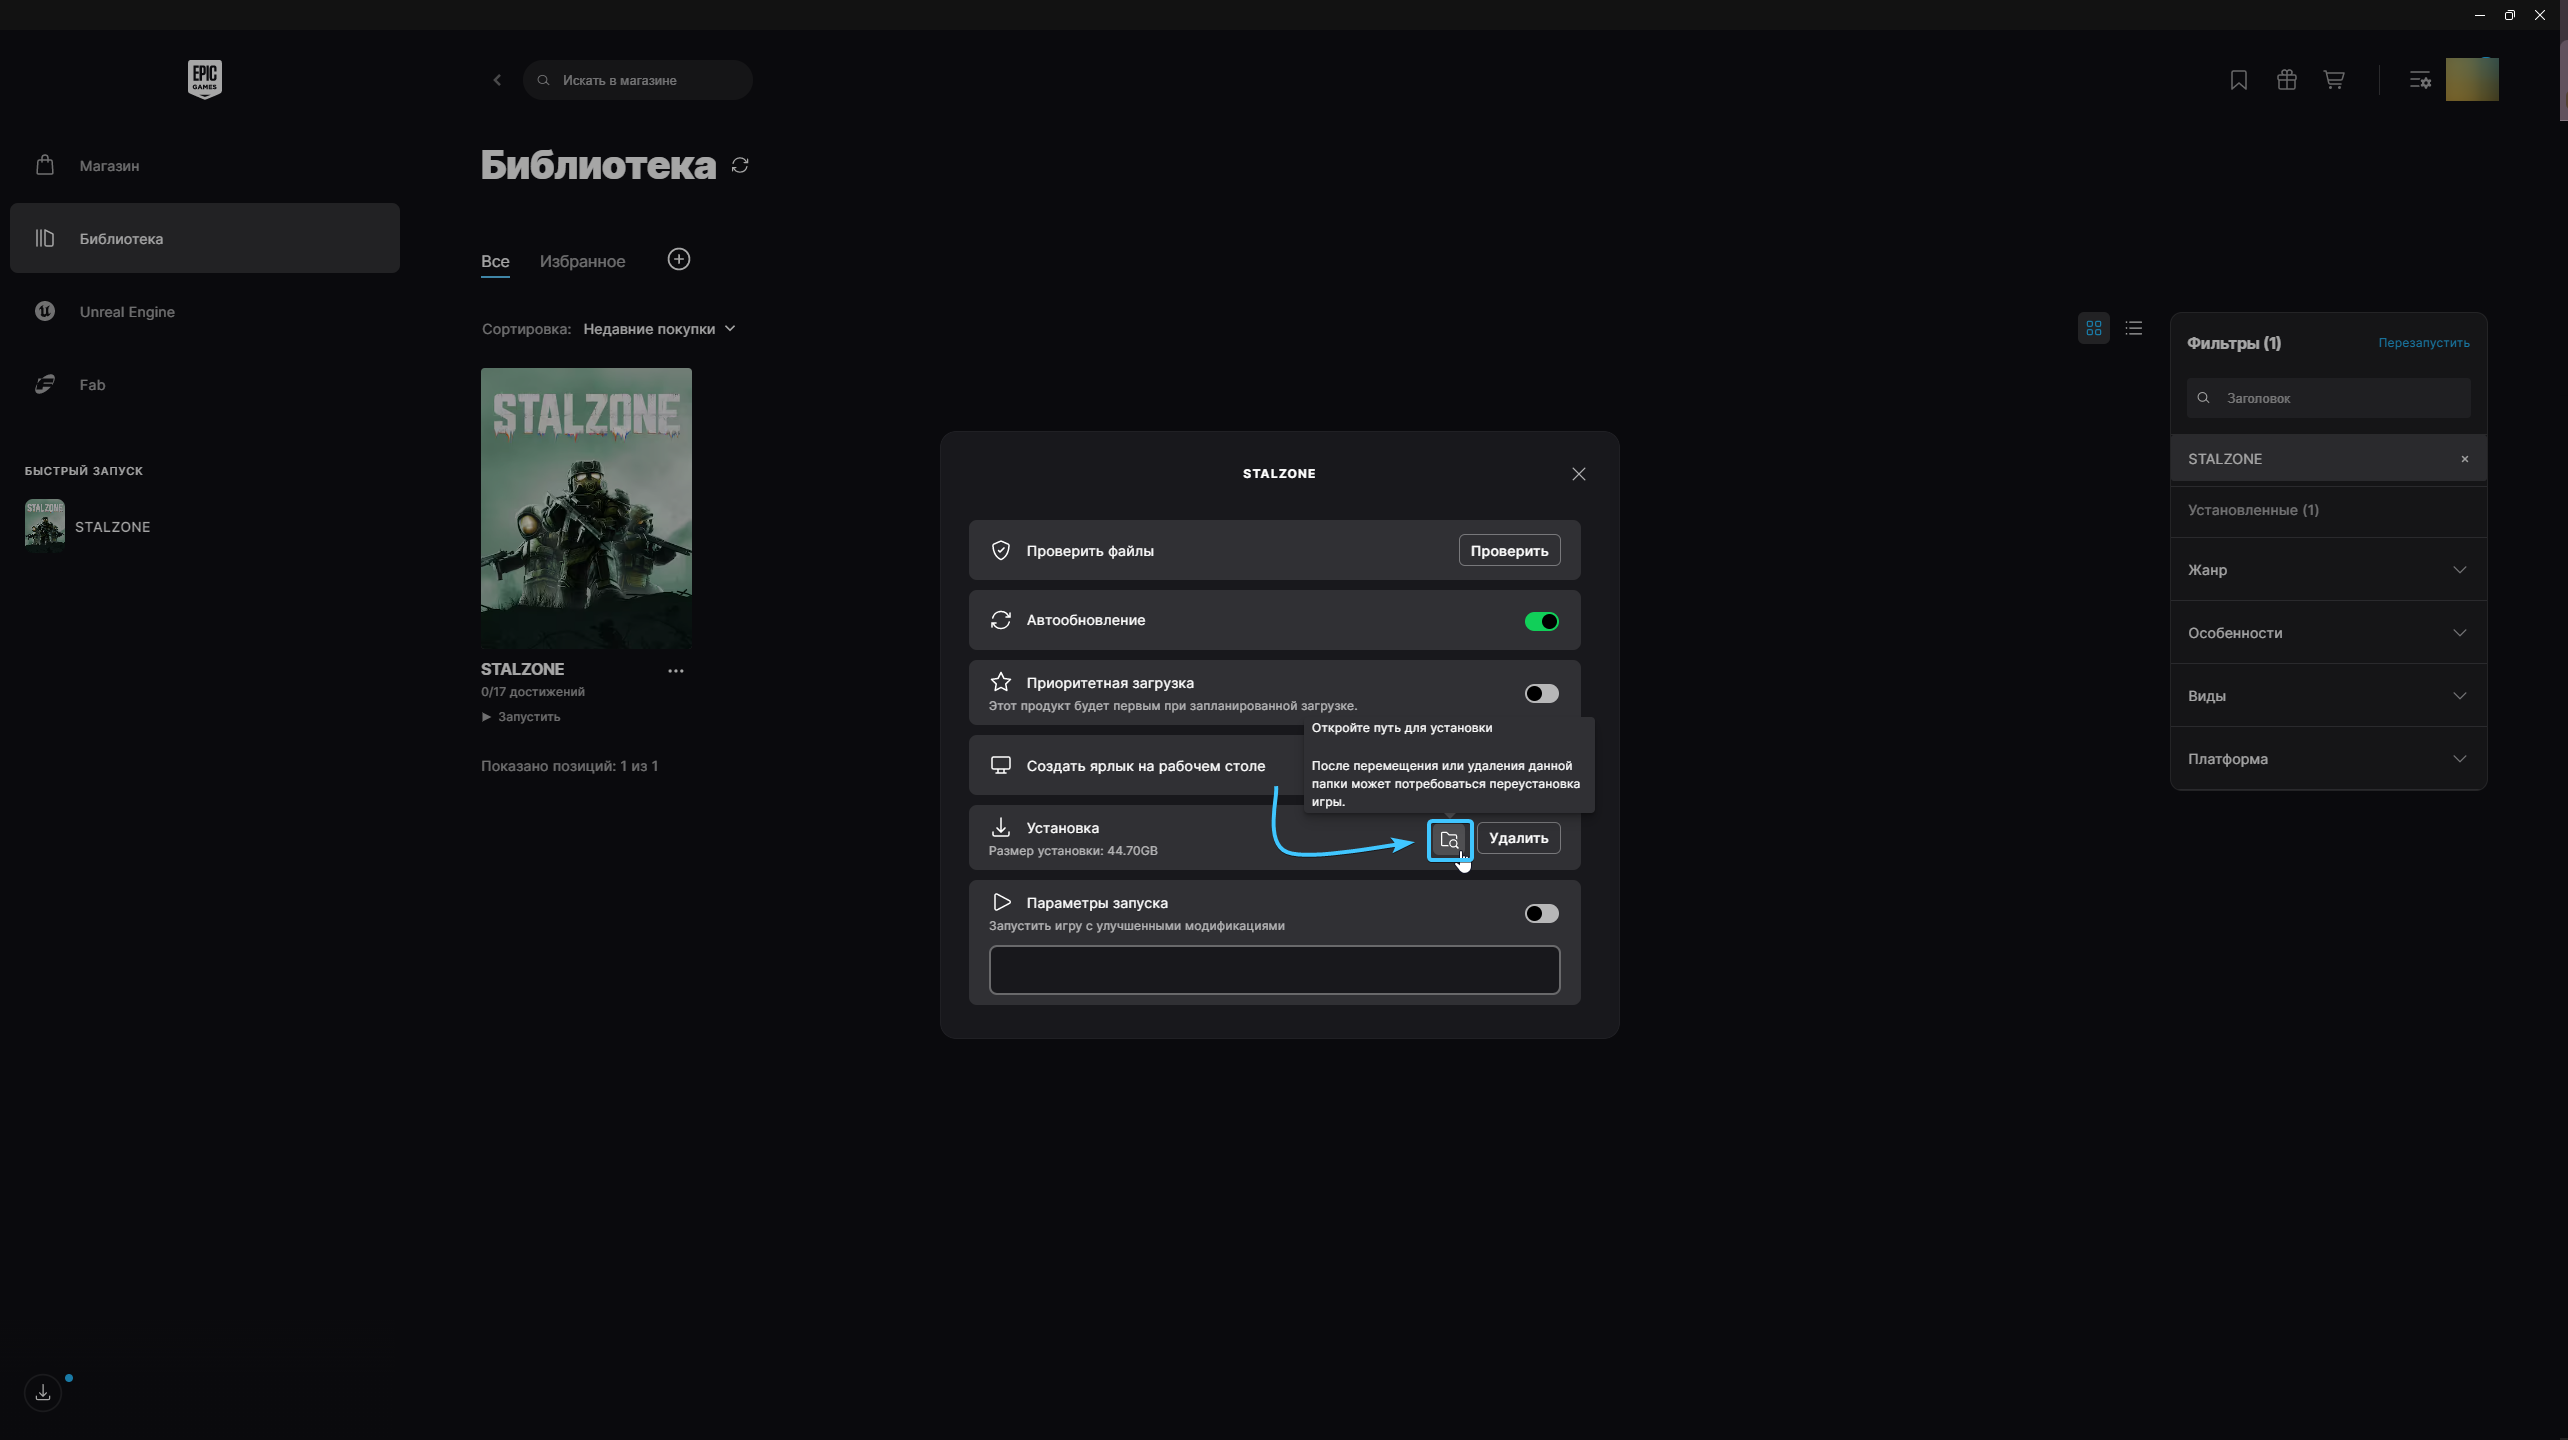The width and height of the screenshot is (2568, 1440).
Task: Click the Проверить button
Action: tap(1509, 550)
